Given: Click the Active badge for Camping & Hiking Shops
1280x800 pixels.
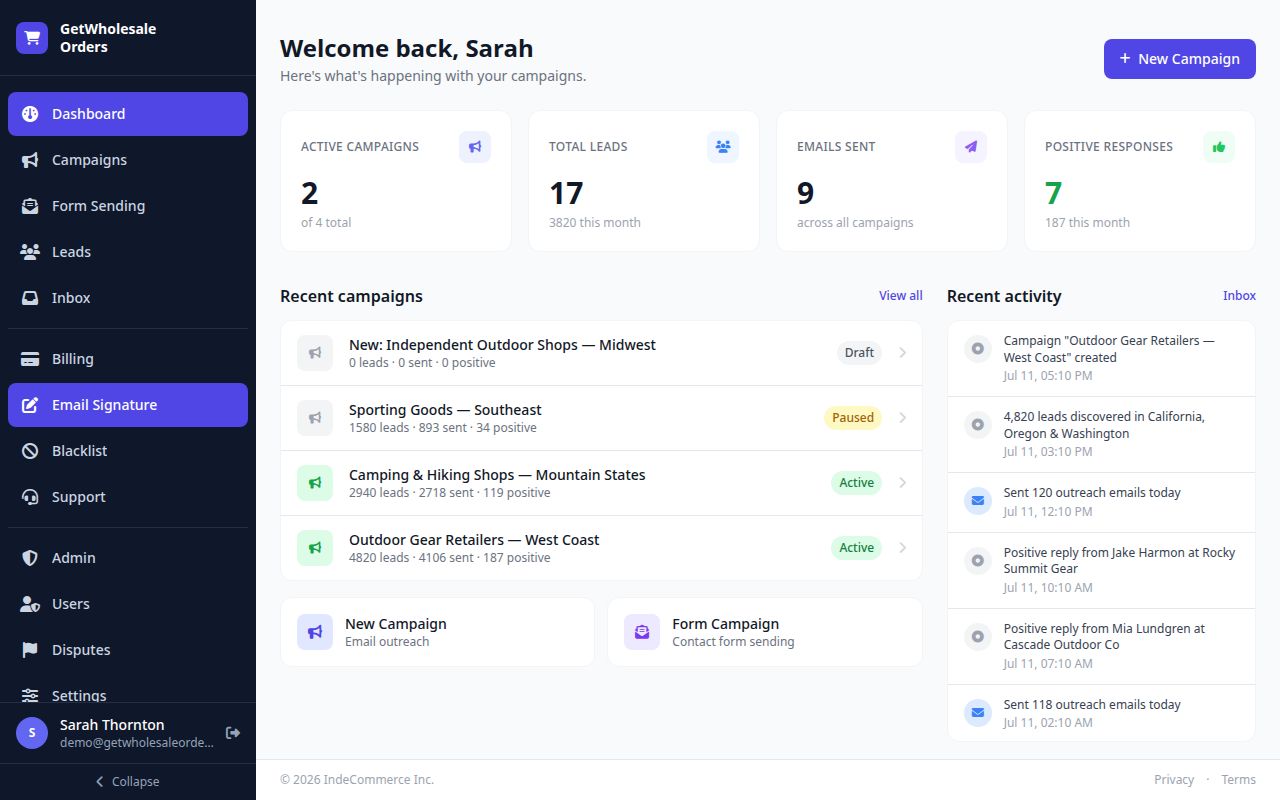Looking at the screenshot, I should coord(856,483).
